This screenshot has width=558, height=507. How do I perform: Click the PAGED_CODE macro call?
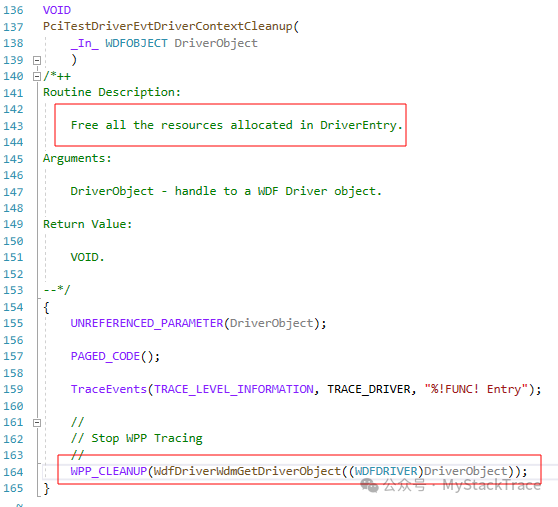pyautogui.click(x=115, y=356)
